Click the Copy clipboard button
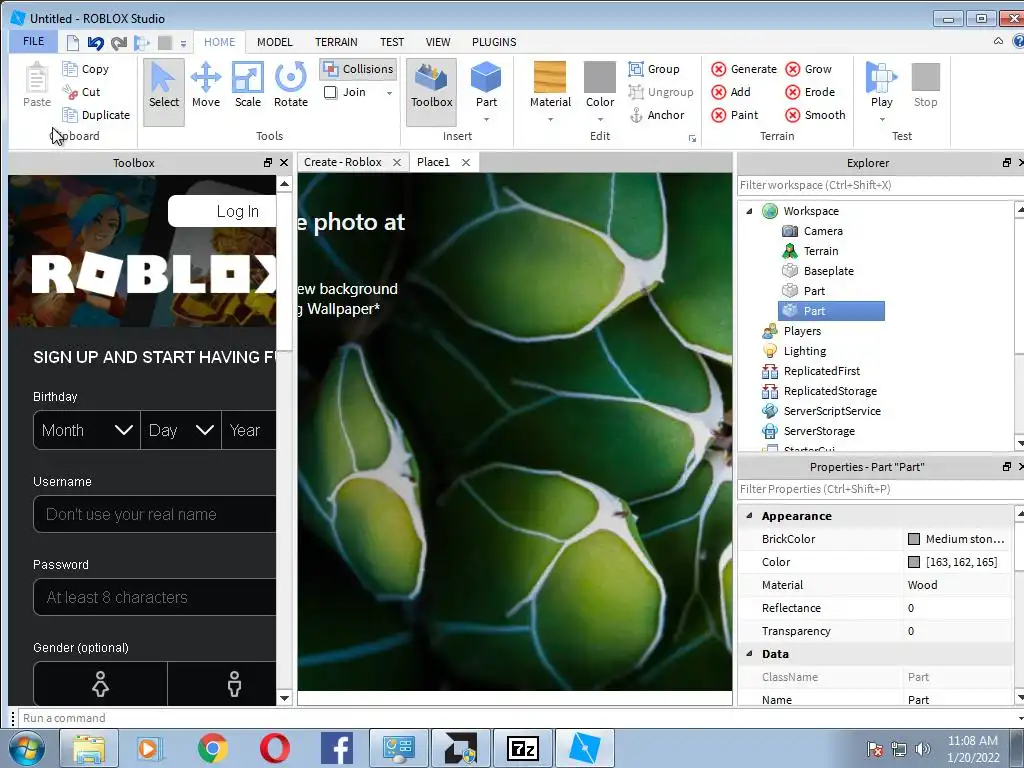This screenshot has height=768, width=1024. tap(86, 69)
